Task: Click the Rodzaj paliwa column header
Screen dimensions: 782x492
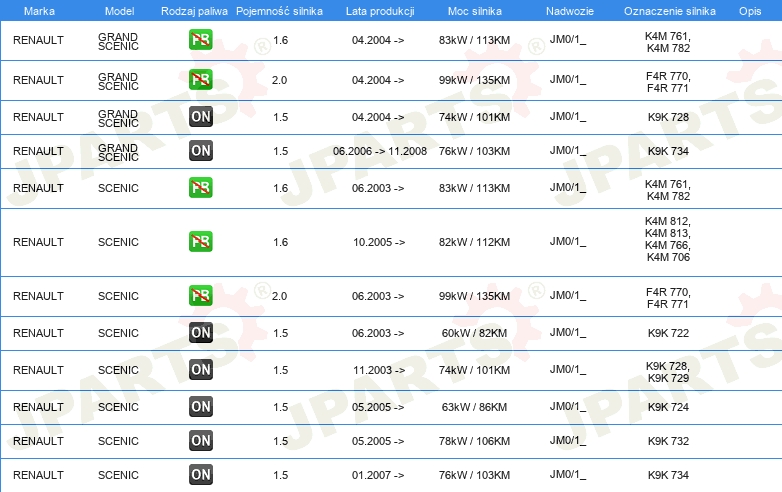Action: (x=194, y=11)
